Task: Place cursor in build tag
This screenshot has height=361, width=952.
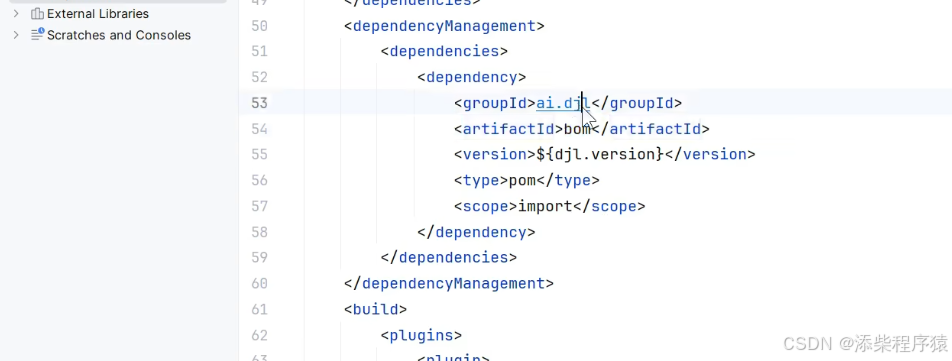Action: tap(375, 309)
